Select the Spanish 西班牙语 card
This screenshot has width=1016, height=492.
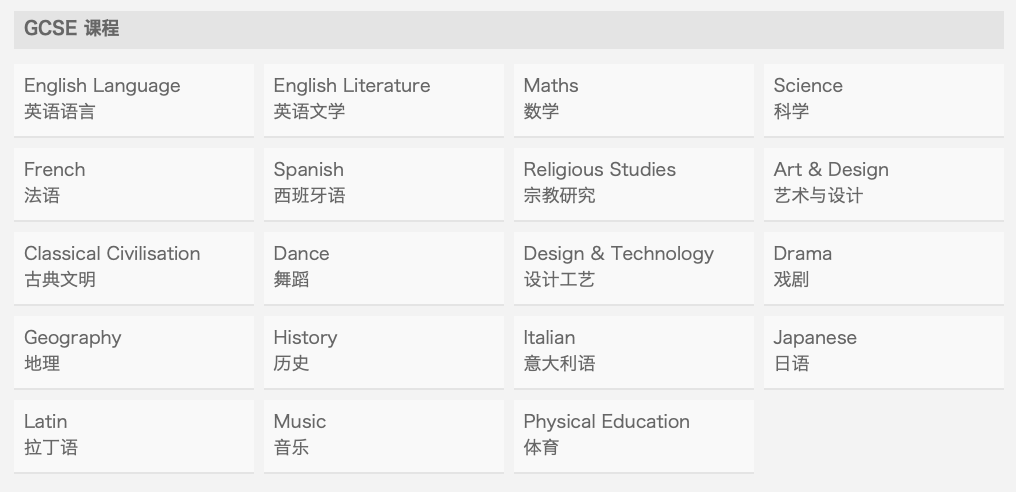[x=384, y=184]
